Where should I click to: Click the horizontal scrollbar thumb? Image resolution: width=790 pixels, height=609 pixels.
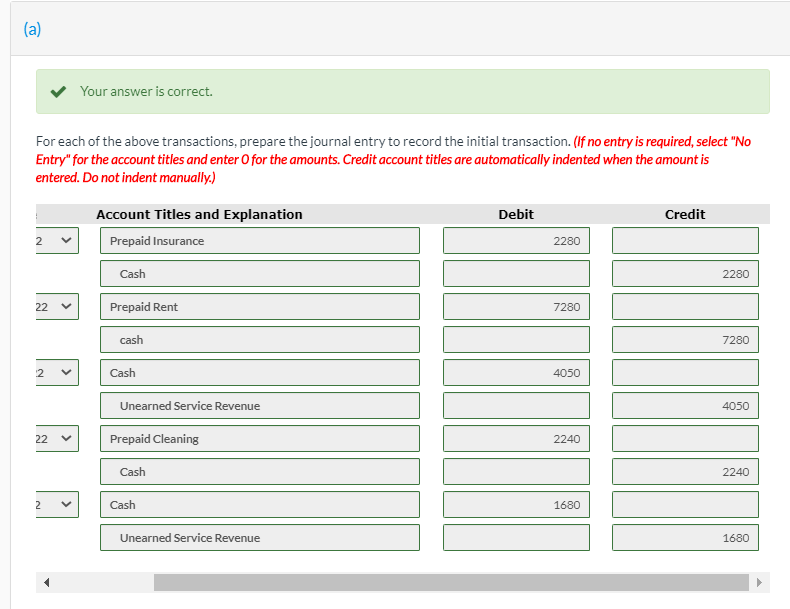point(451,582)
